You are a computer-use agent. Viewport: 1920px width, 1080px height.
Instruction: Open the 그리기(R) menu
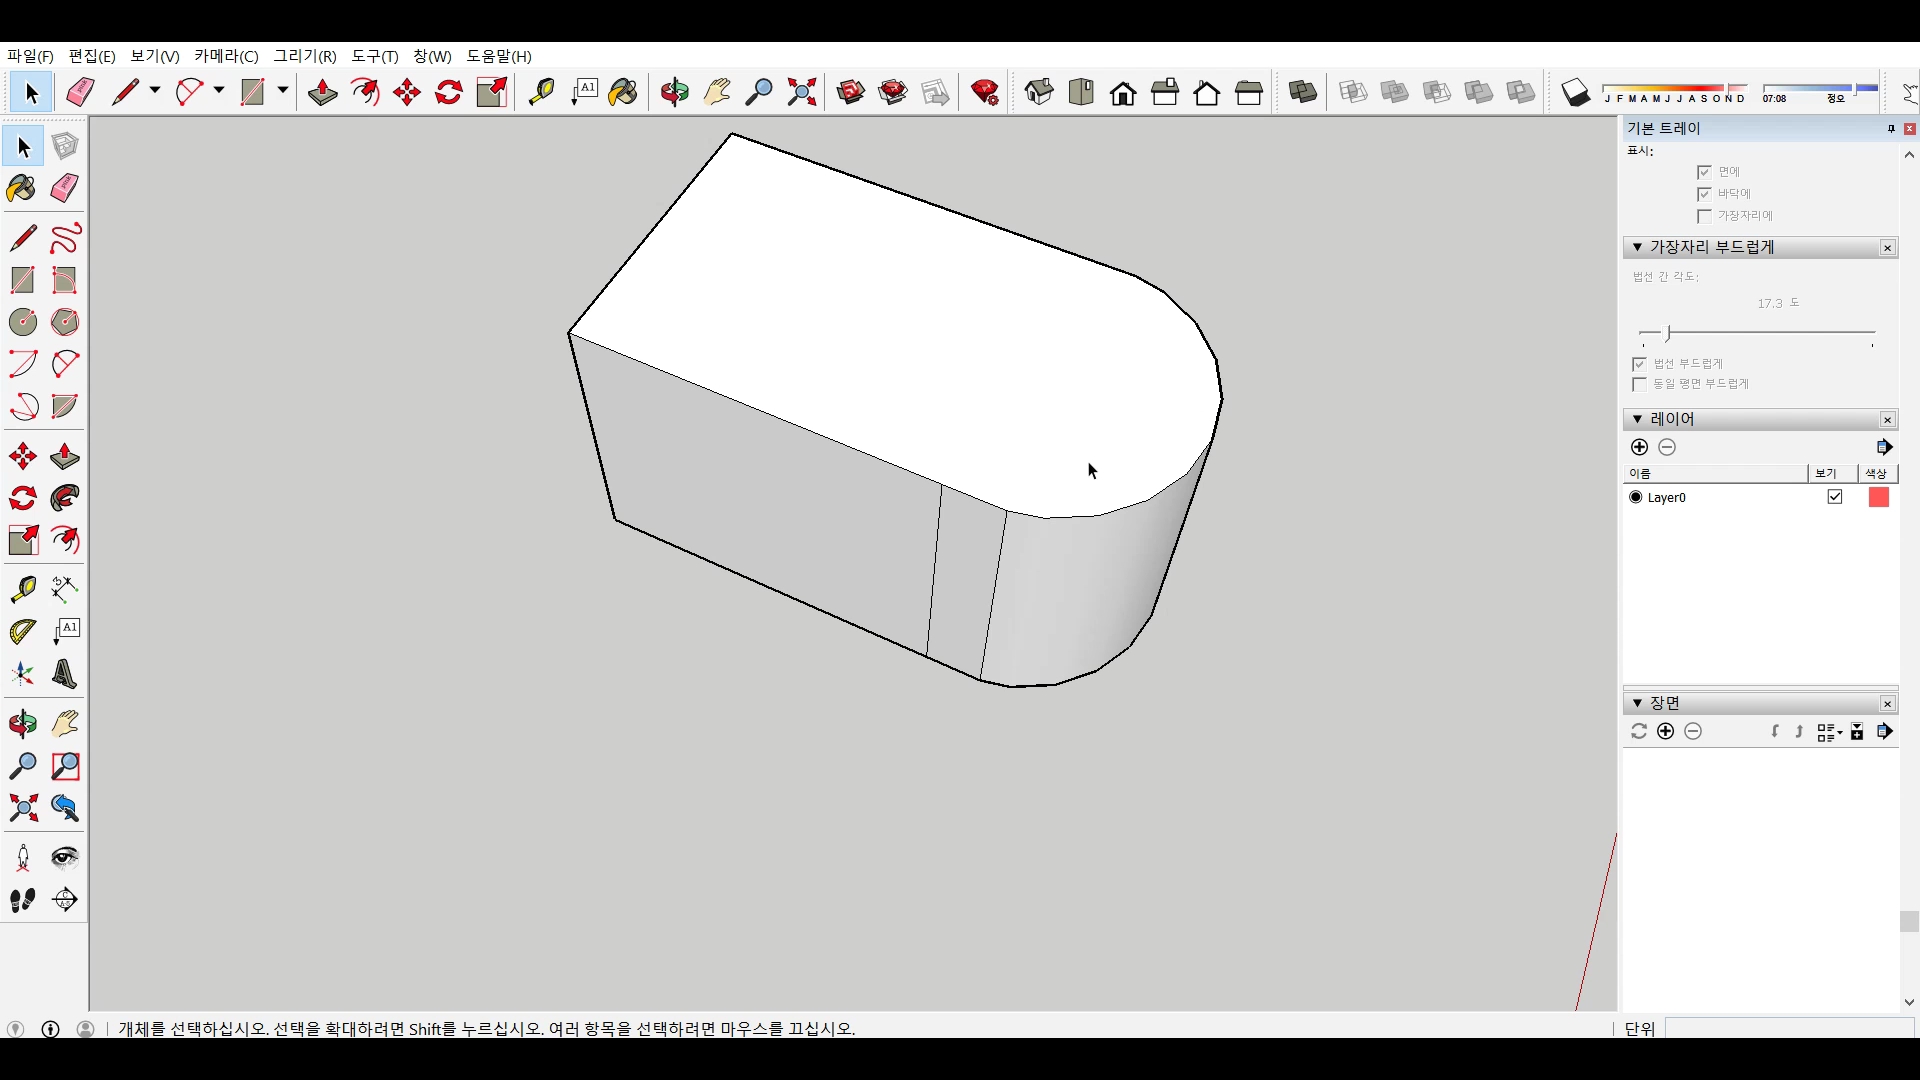(x=305, y=56)
